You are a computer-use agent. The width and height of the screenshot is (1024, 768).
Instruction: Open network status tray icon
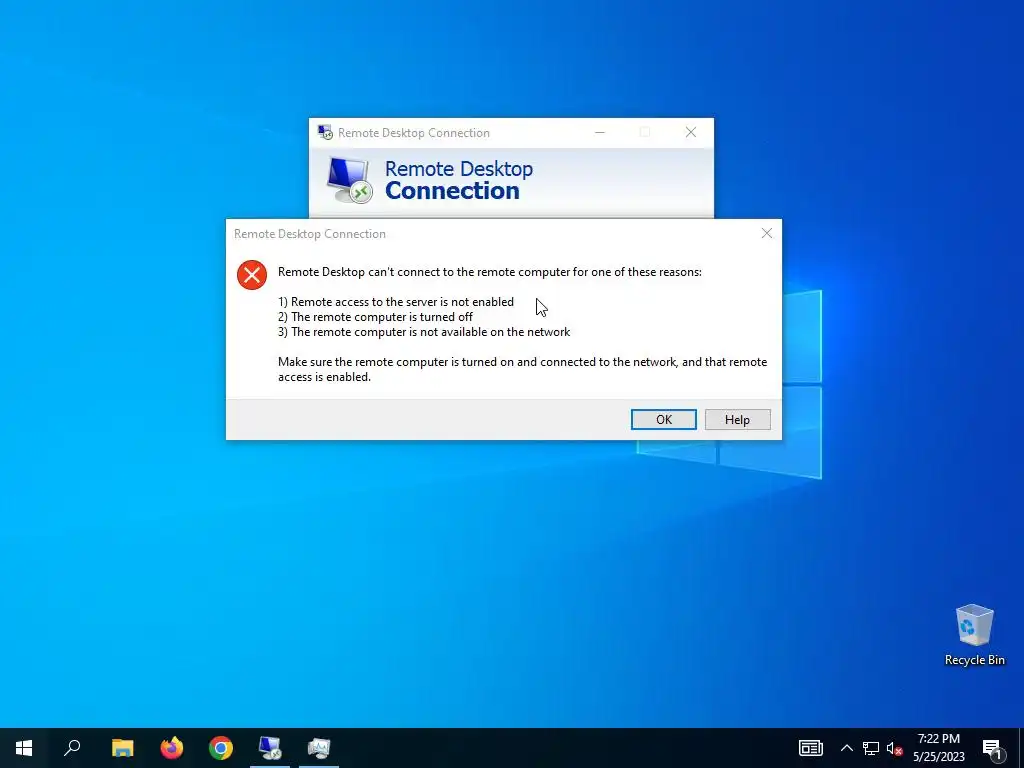click(x=871, y=748)
